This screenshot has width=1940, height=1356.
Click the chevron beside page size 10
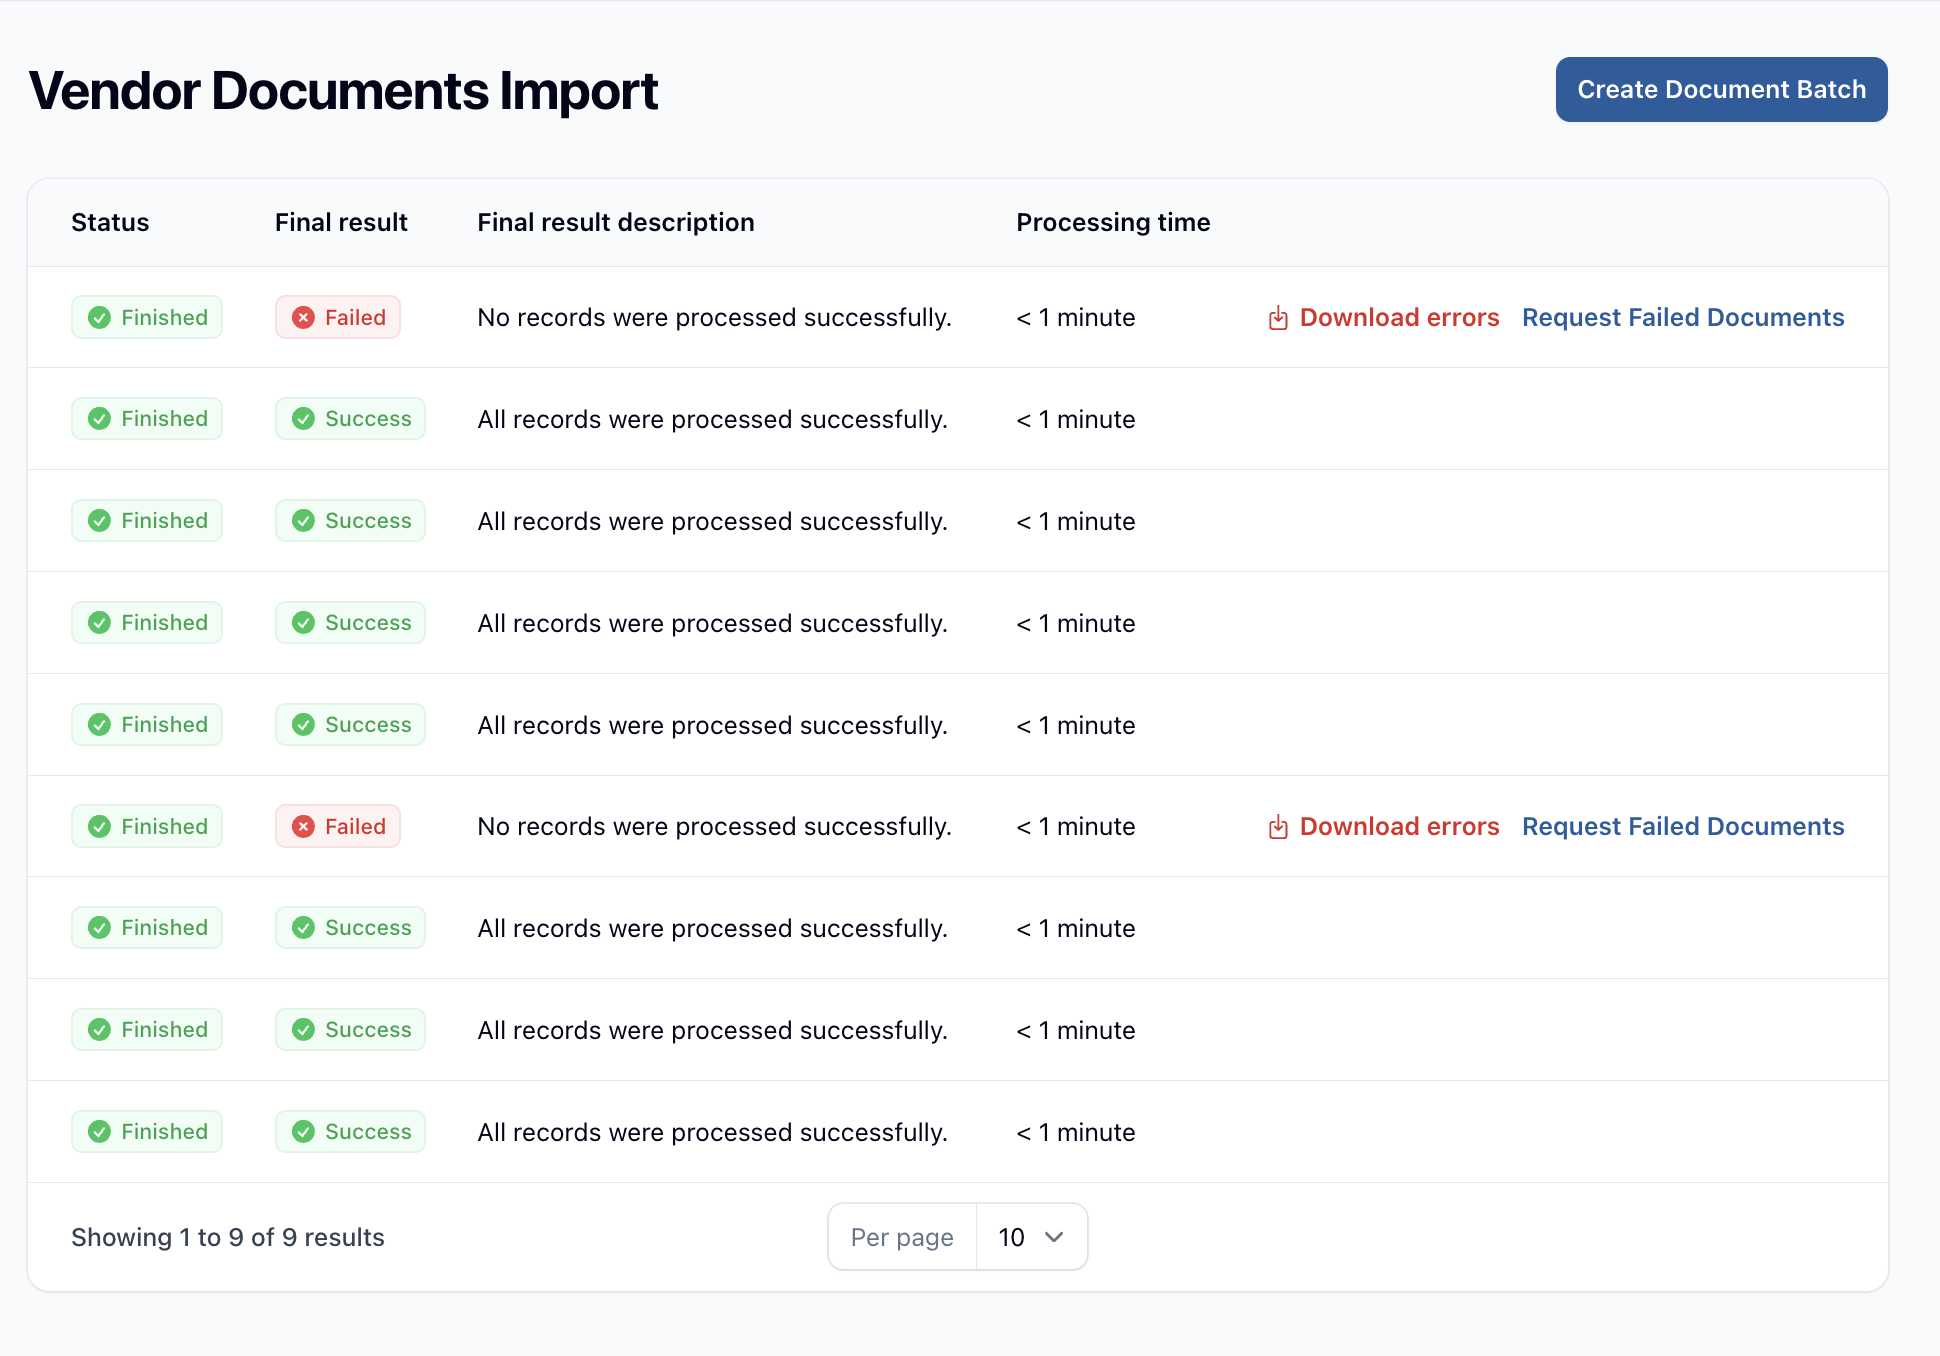(x=1054, y=1237)
